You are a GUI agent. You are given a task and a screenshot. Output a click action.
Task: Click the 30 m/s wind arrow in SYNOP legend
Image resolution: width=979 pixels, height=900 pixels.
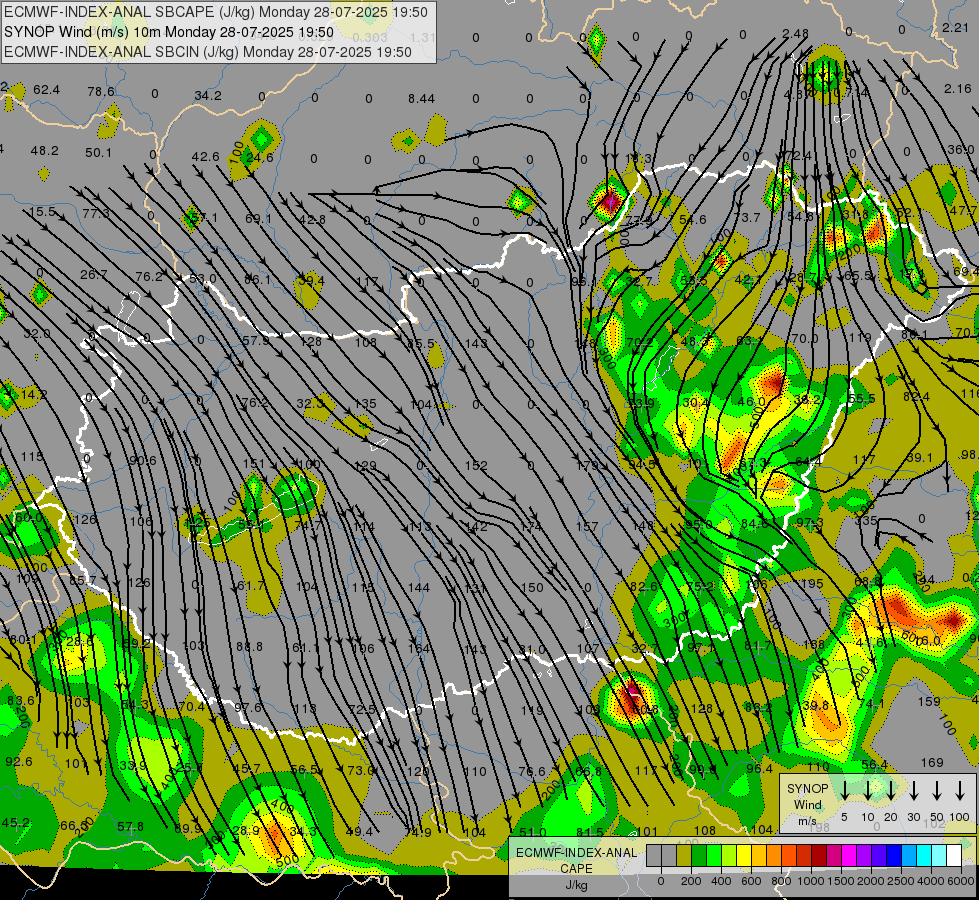[x=913, y=791]
